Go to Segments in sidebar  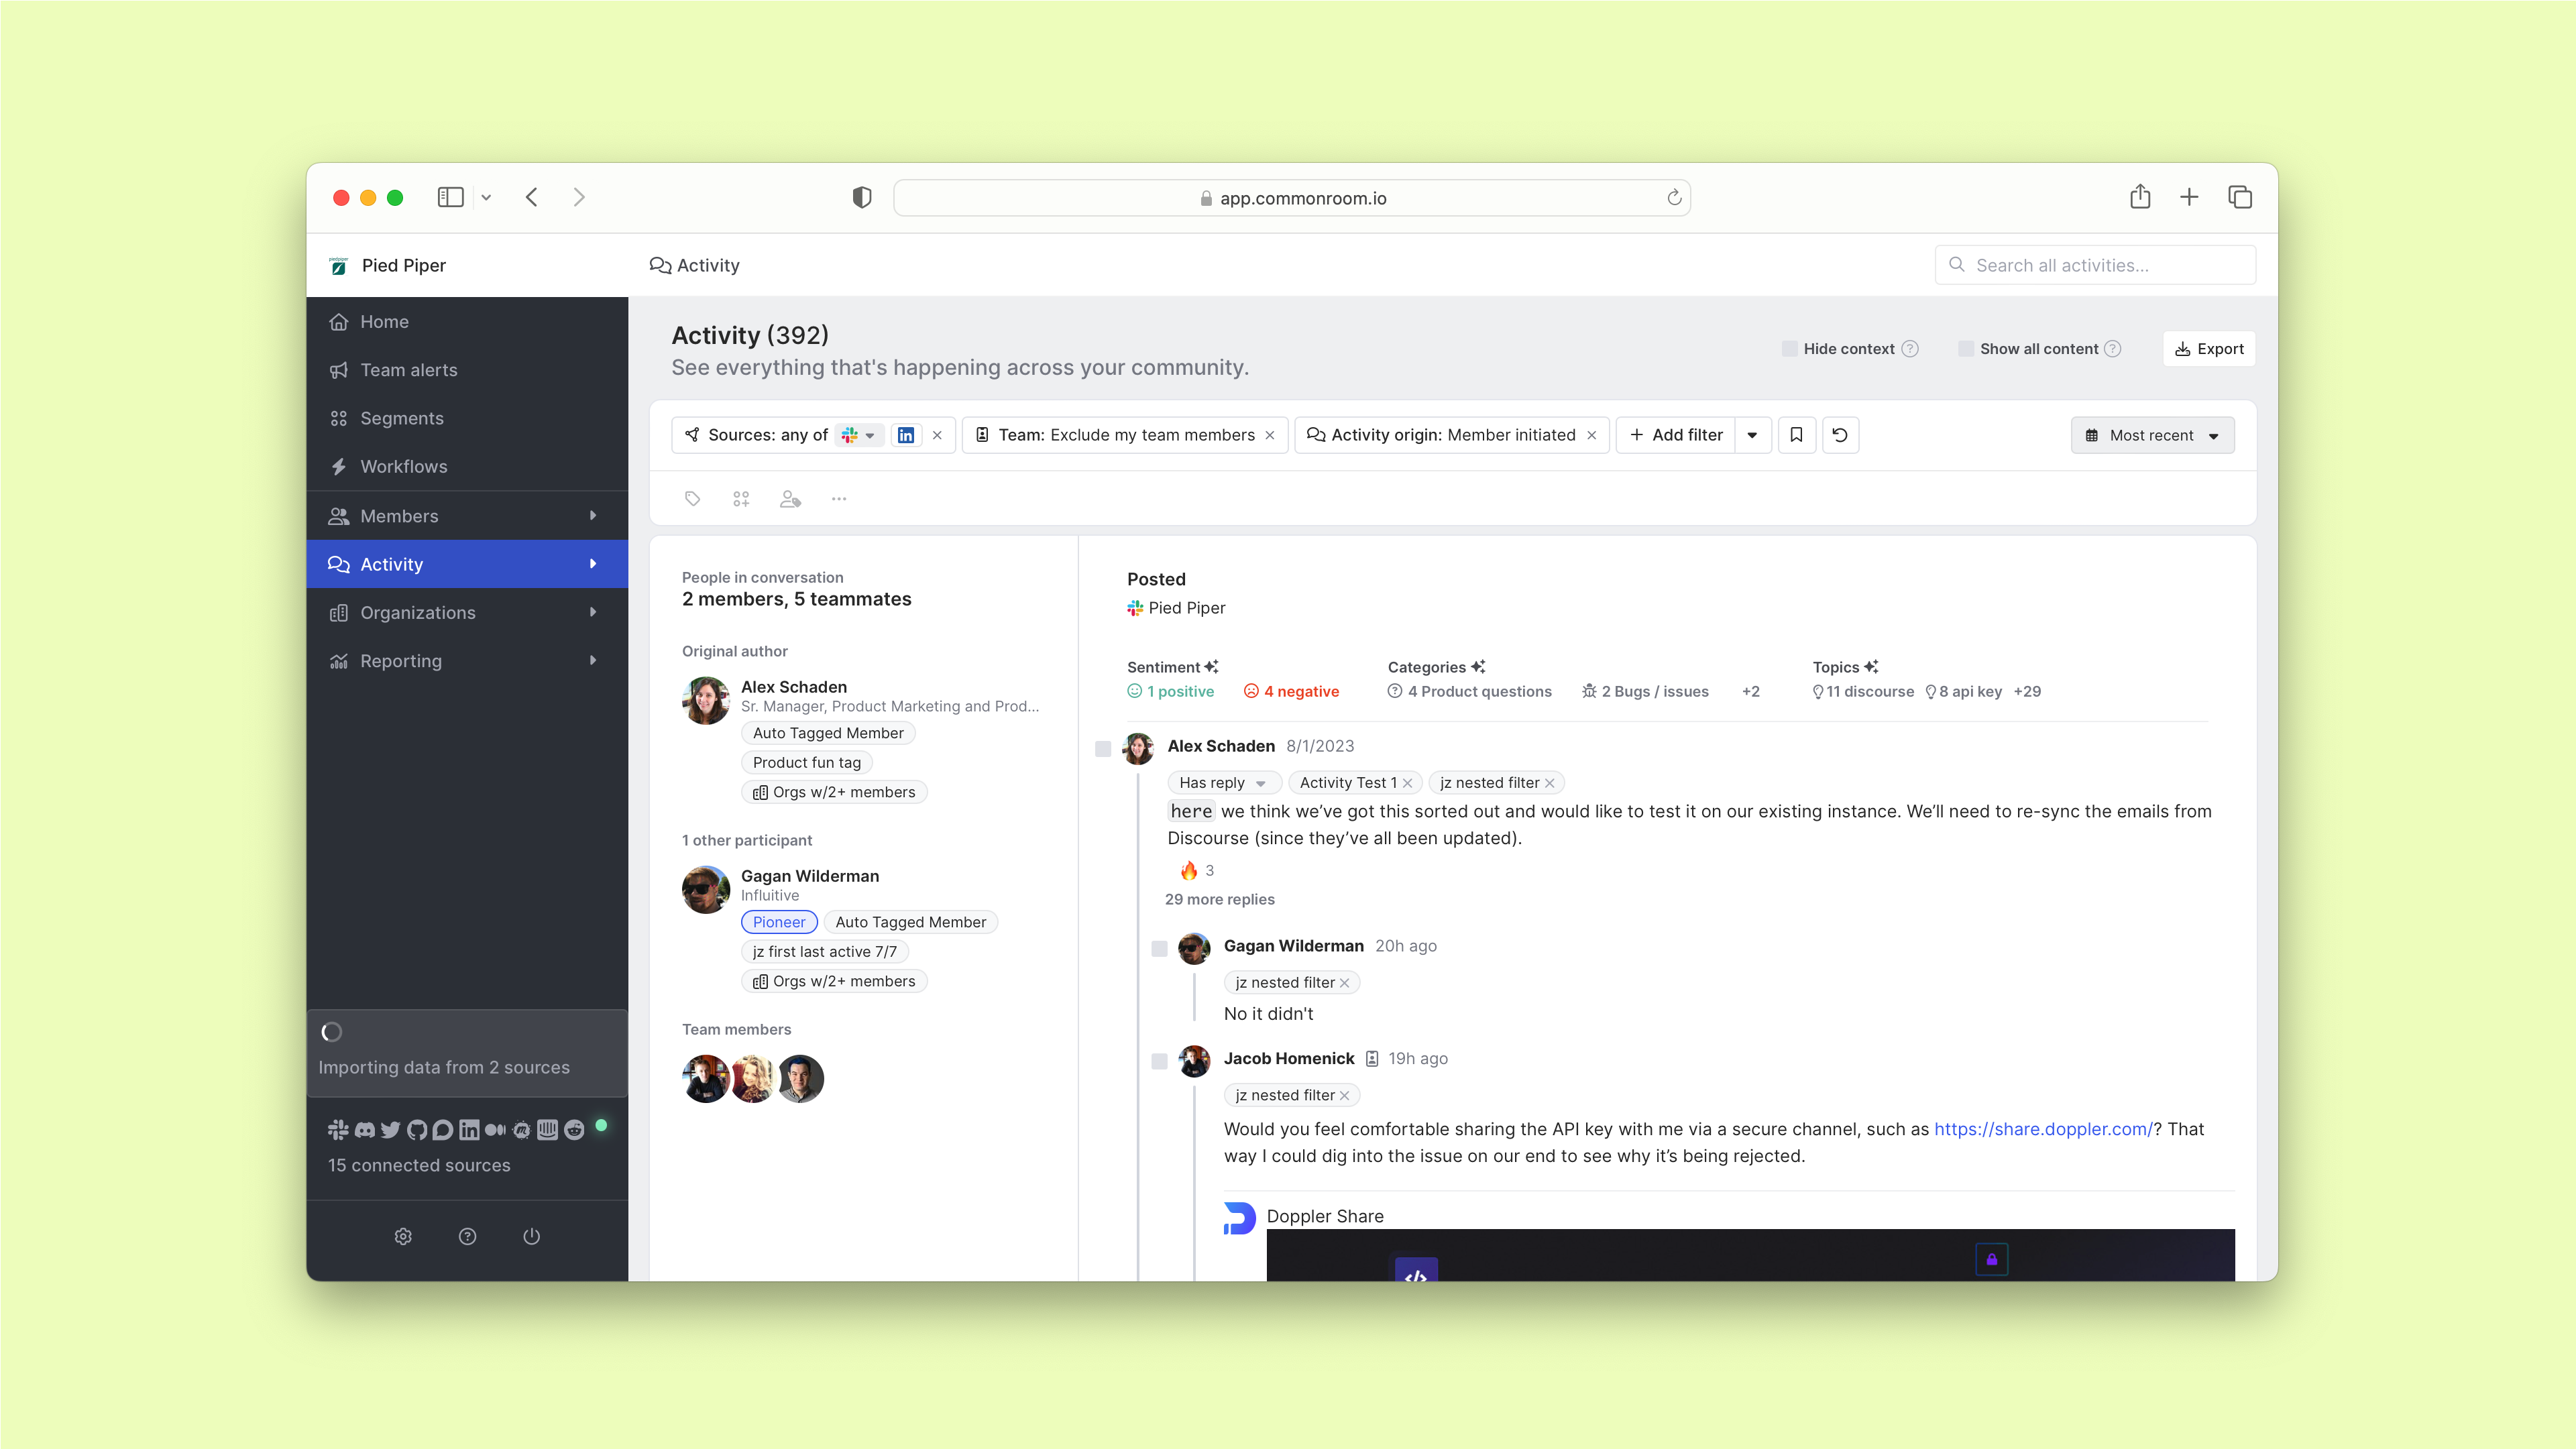401,418
